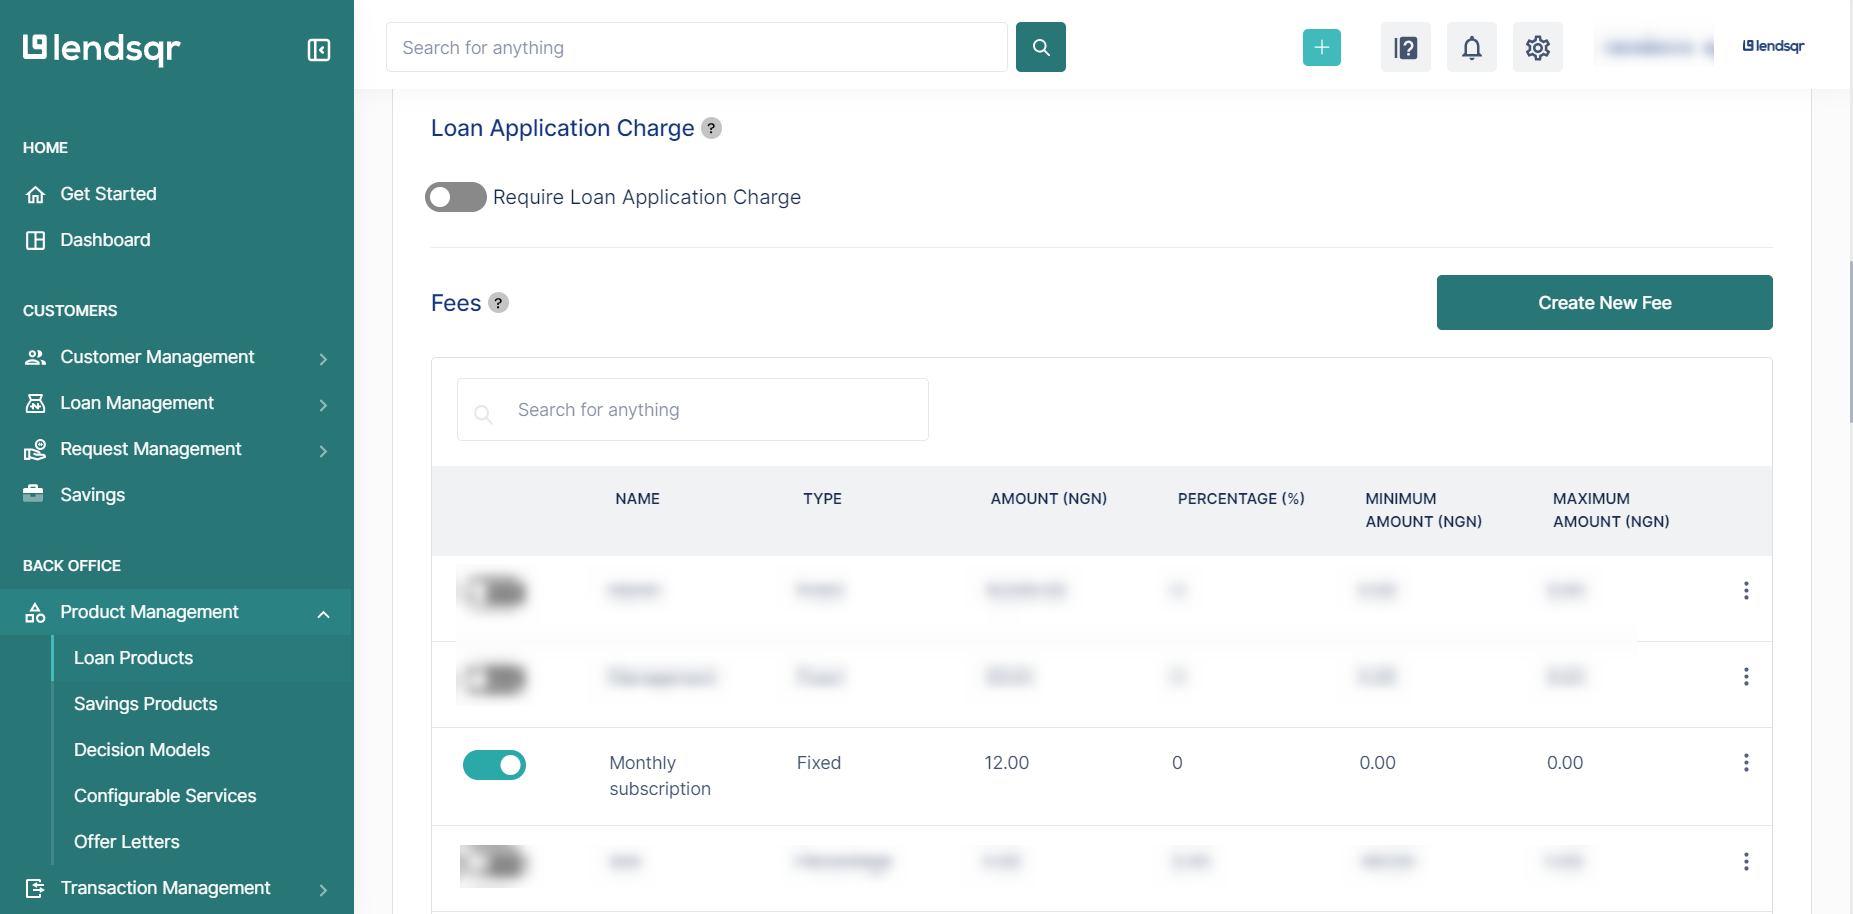Screen dimensions: 1853x914
Task: Click the TYPE column header
Action: 822,499
